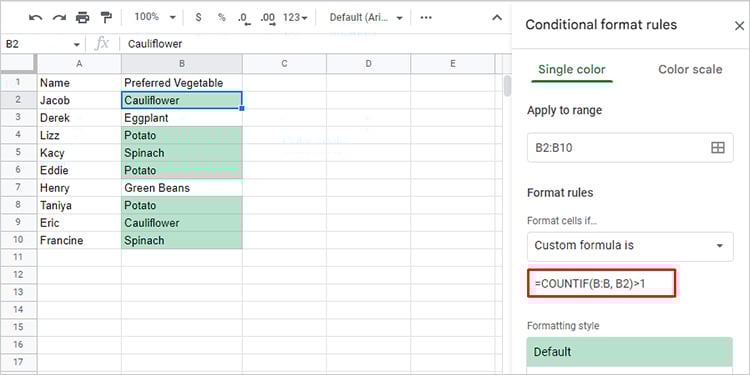The image size is (750, 375).
Task: Expand the Default (Arial) font dropdown
Action: pyautogui.click(x=366, y=18)
